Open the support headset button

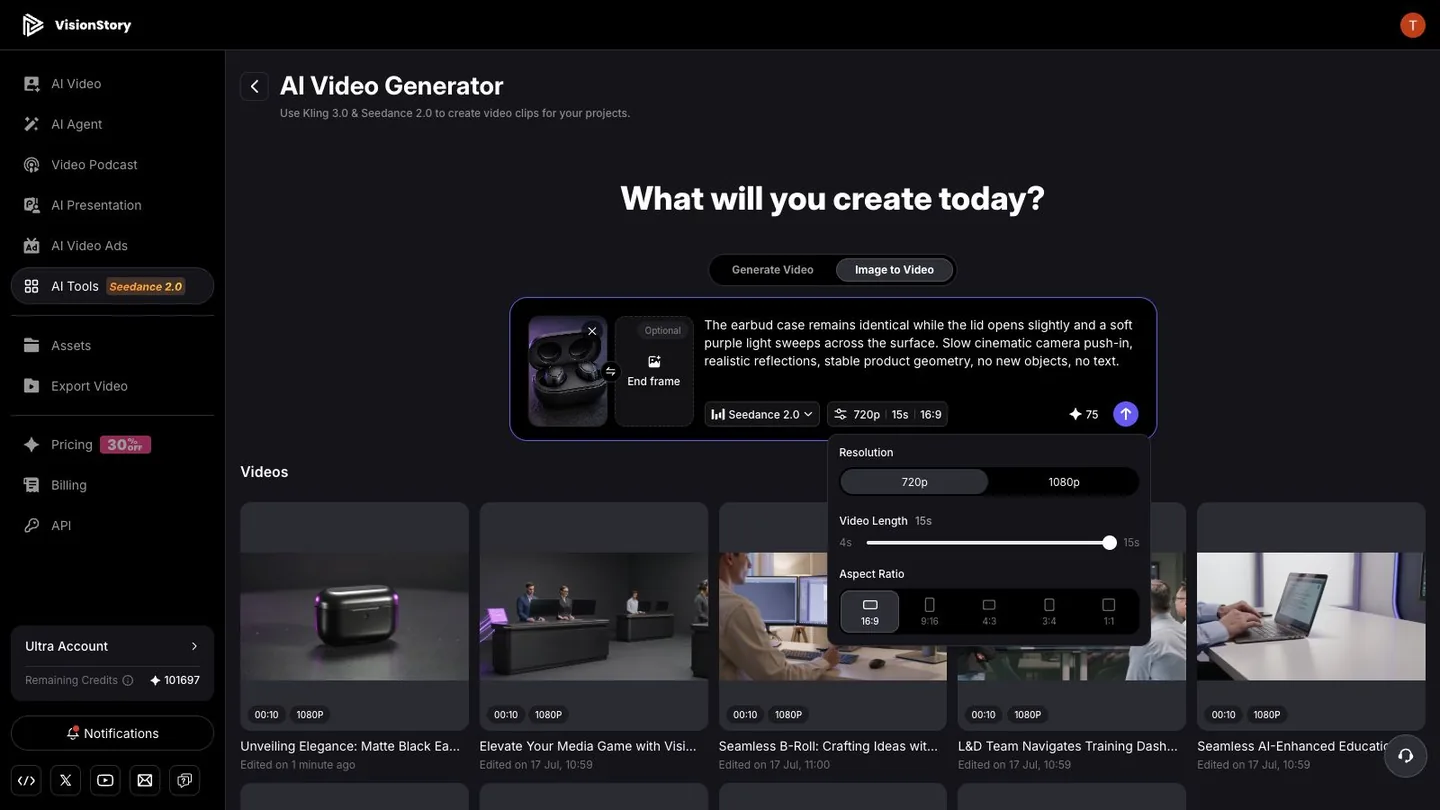[1405, 755]
